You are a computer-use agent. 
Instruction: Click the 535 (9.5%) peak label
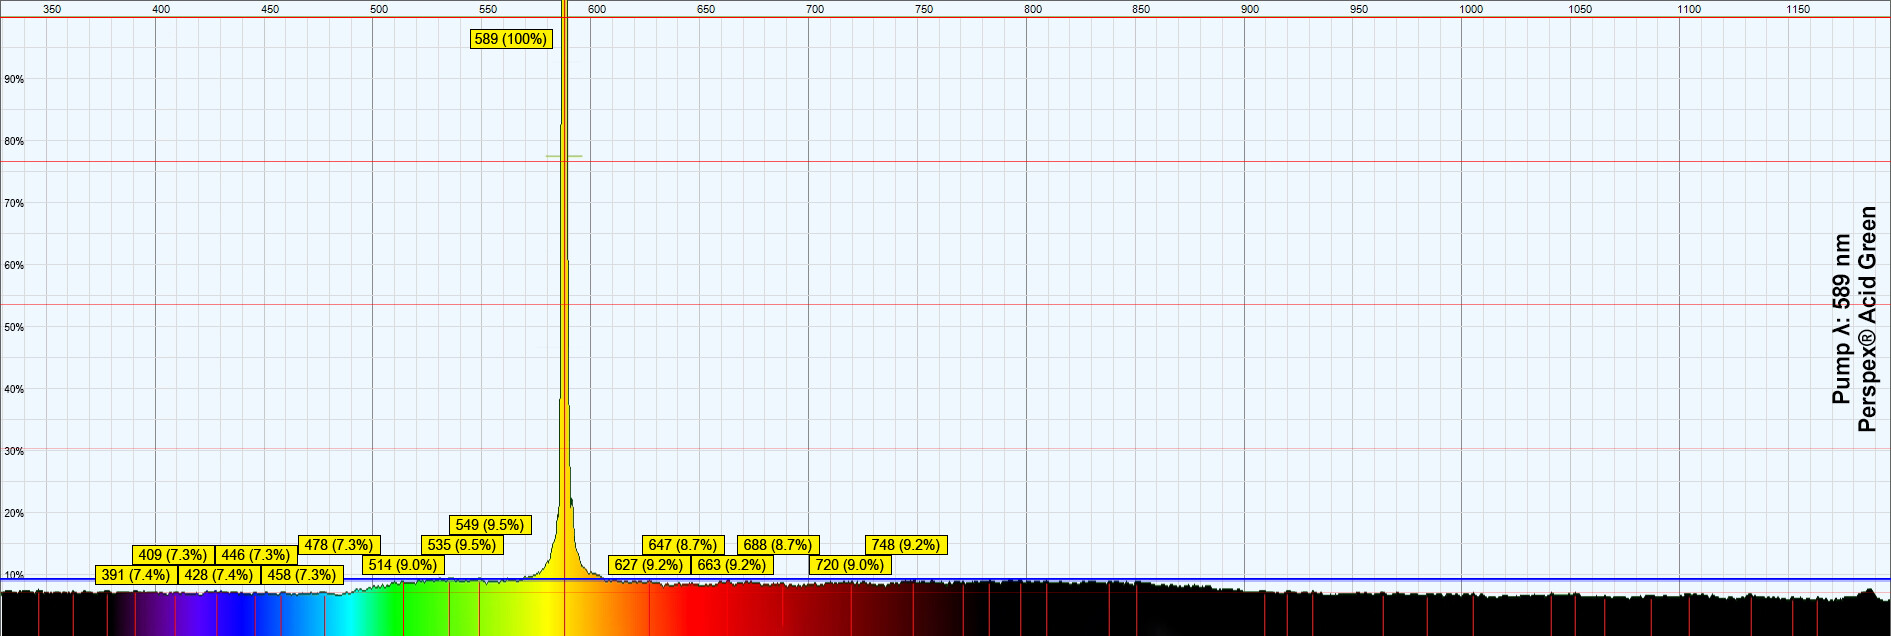coord(462,545)
